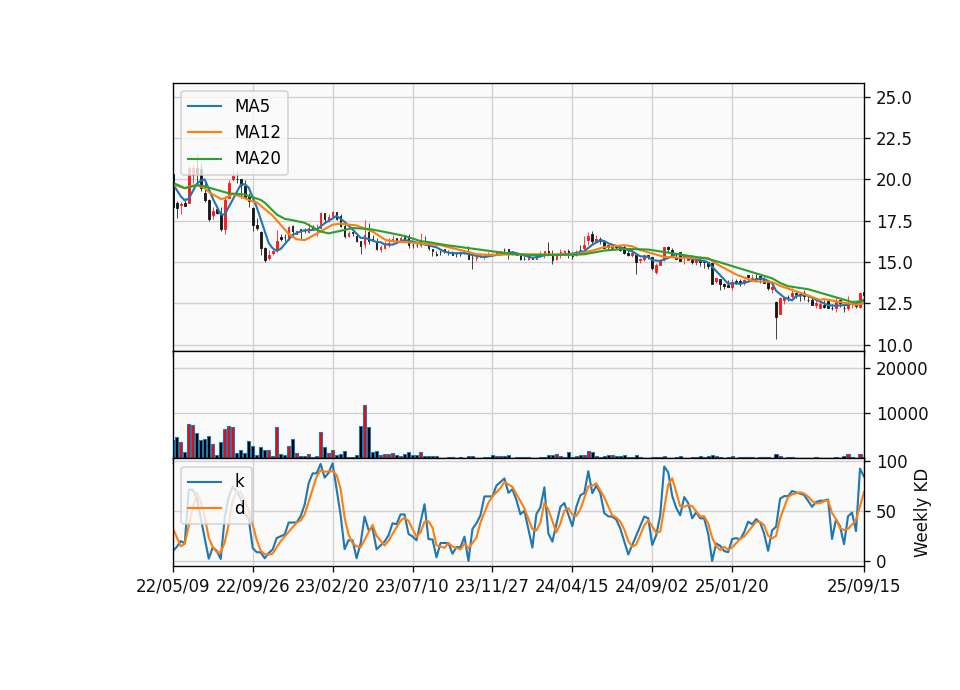Click the 22.5 price axis tick
The width and height of the screenshot is (960, 690).
(894, 139)
